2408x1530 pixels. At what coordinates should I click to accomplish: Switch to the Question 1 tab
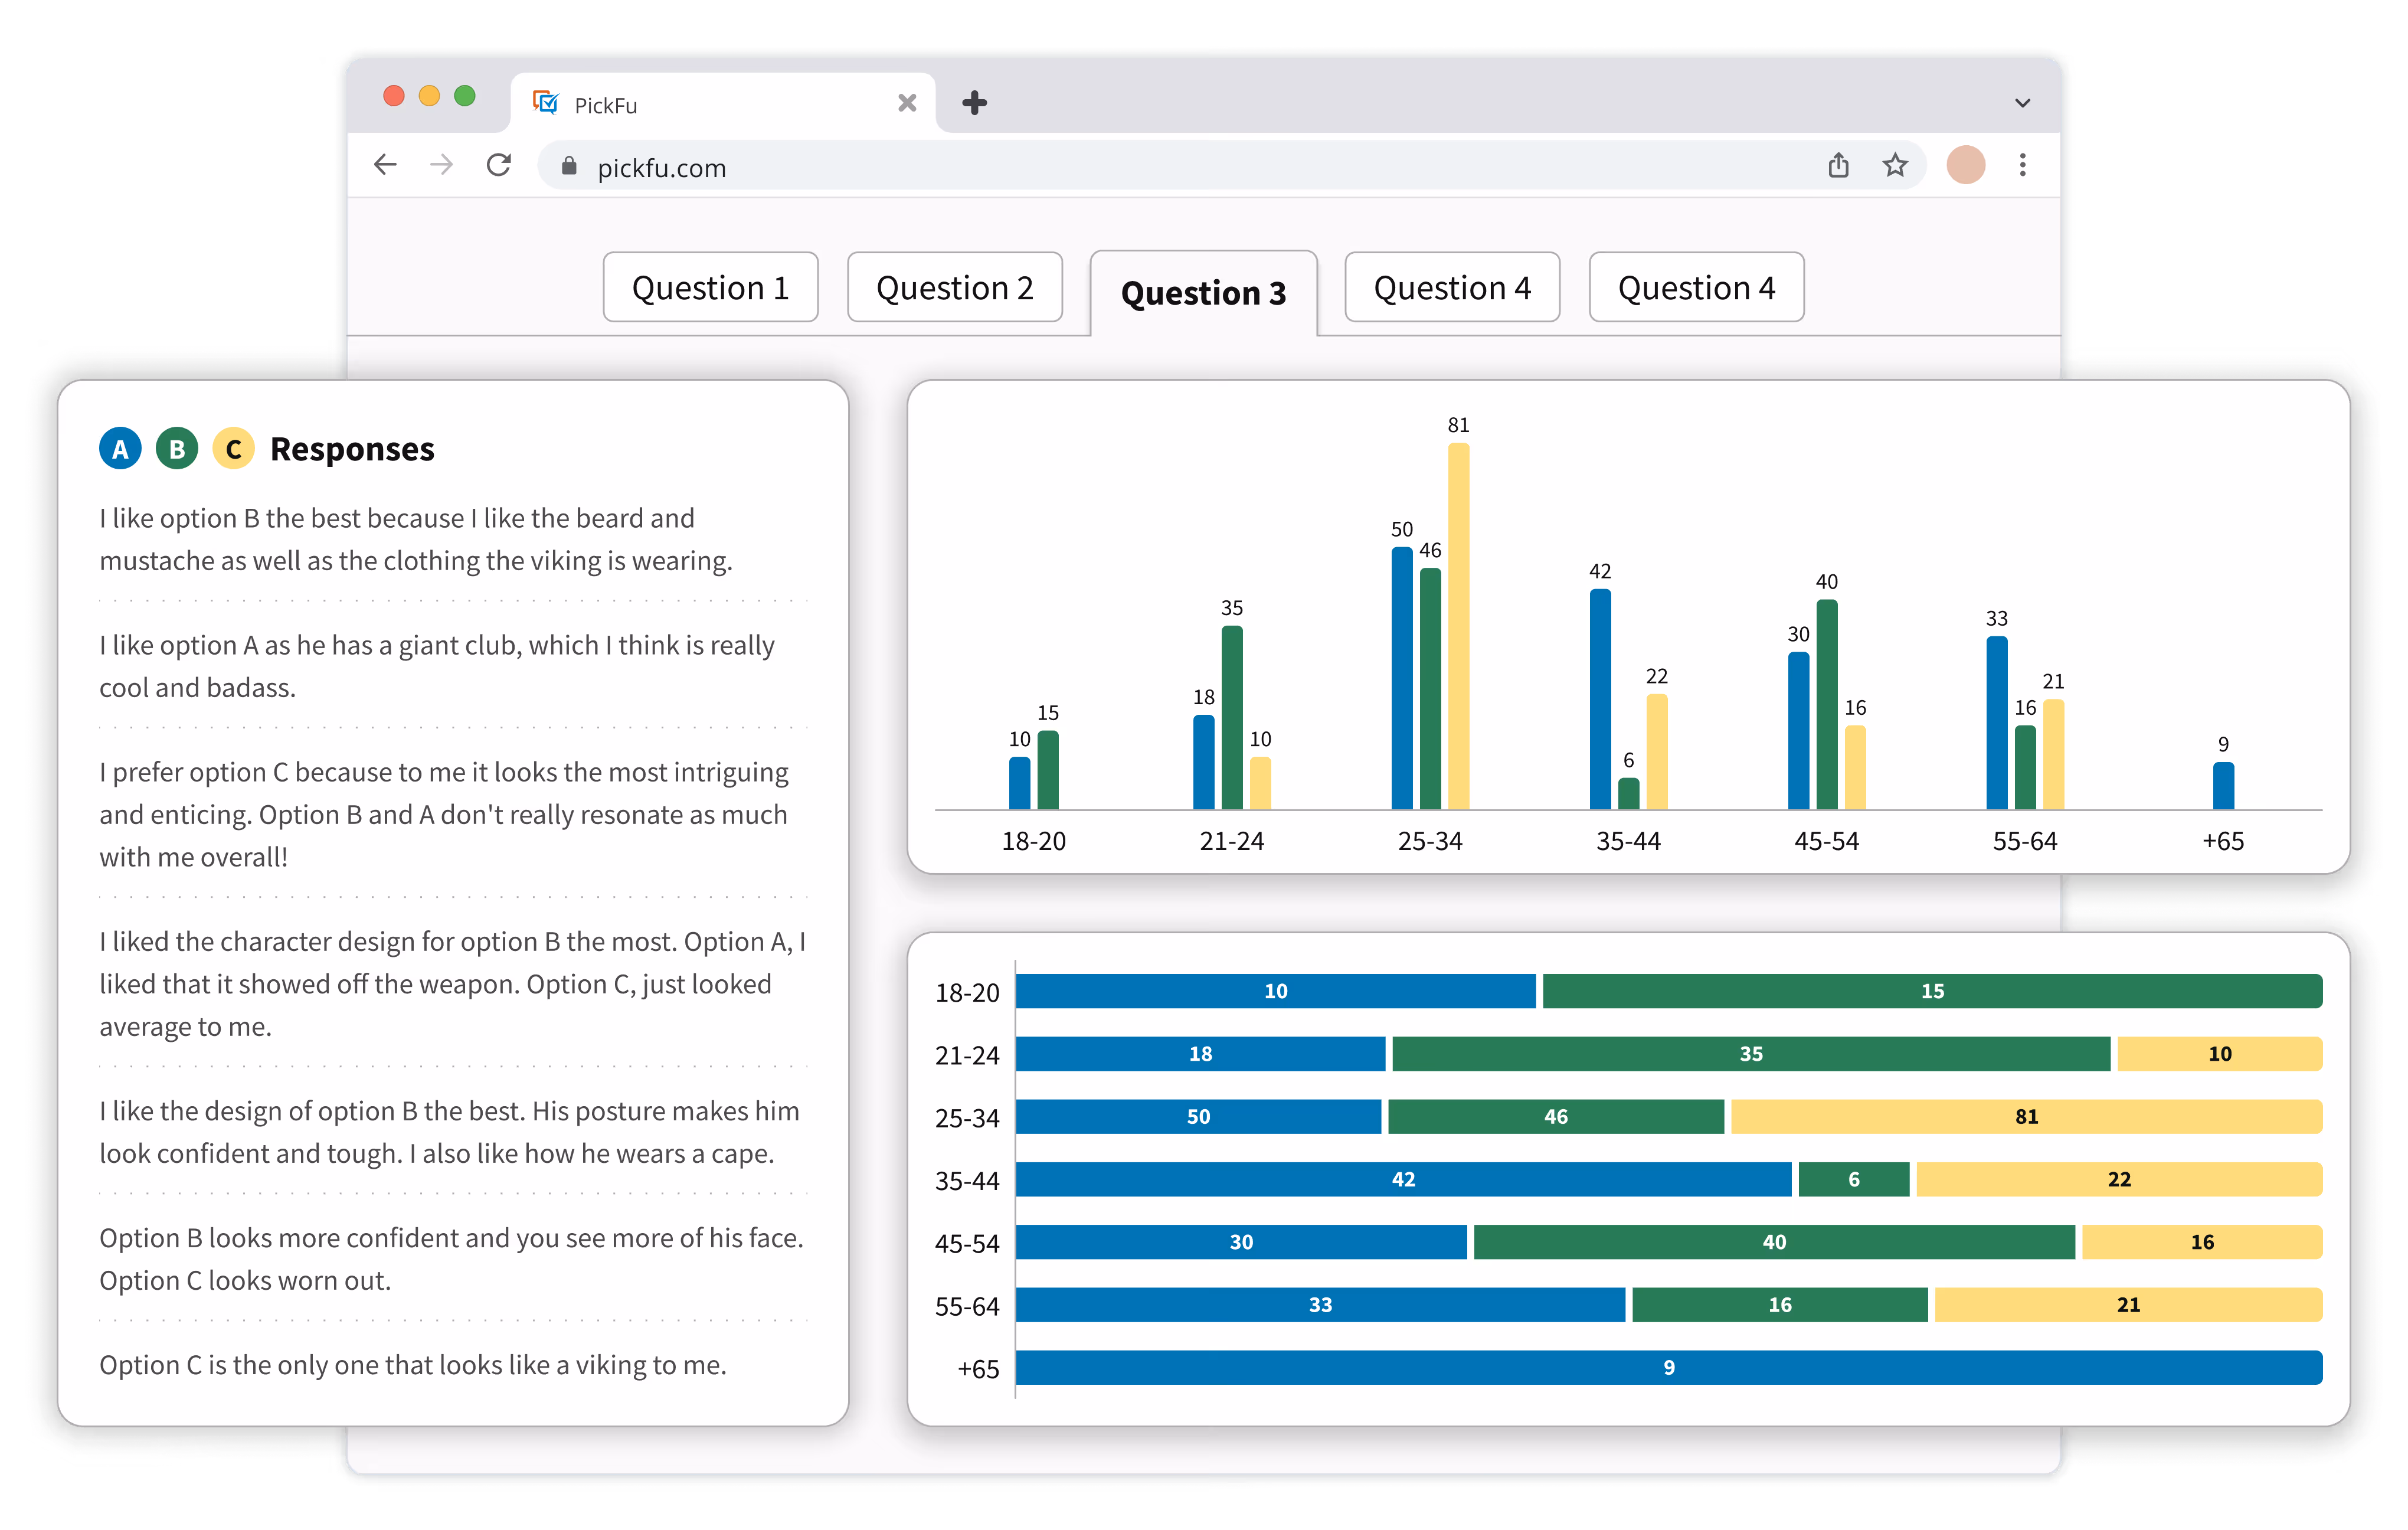click(710, 288)
